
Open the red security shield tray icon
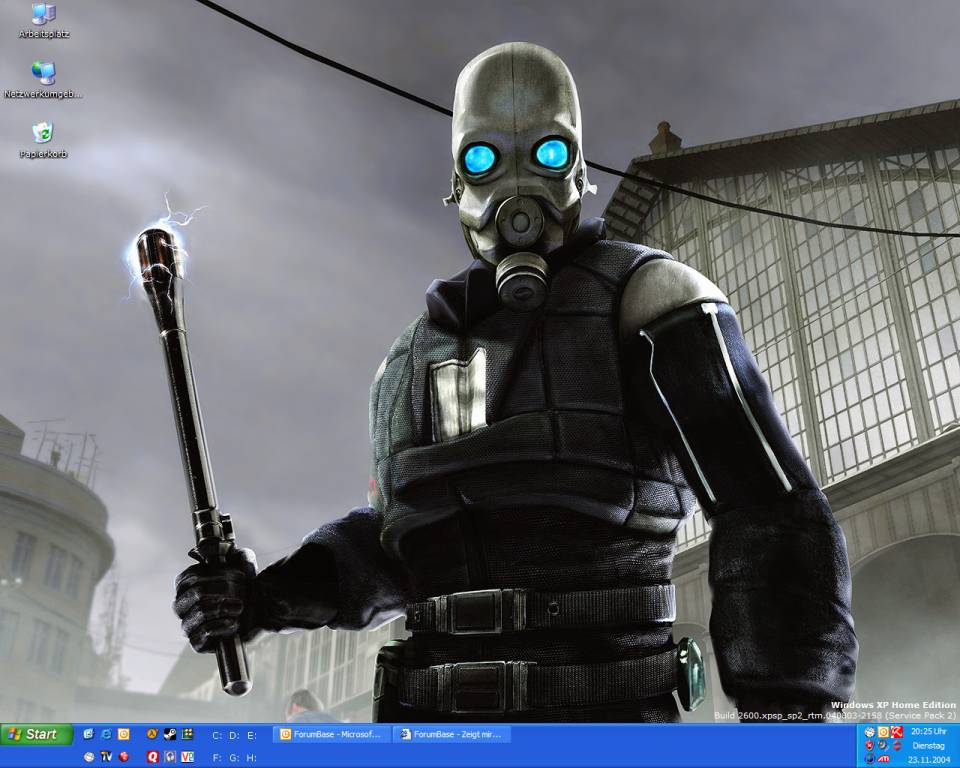[x=869, y=745]
